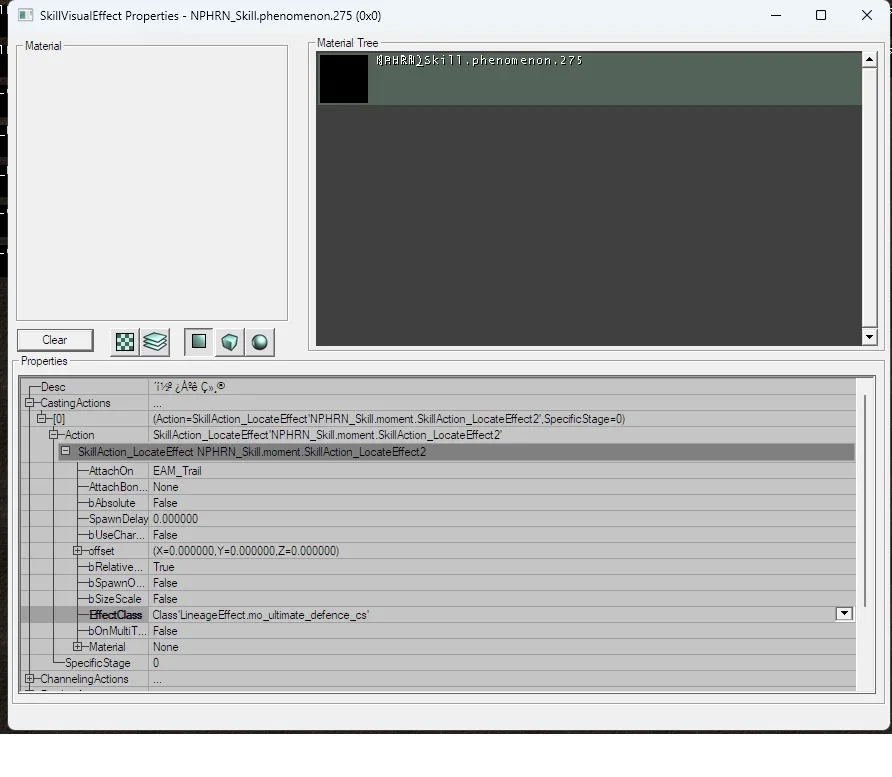This screenshot has width=892, height=777.
Task: Click the Clear button
Action: 55,340
